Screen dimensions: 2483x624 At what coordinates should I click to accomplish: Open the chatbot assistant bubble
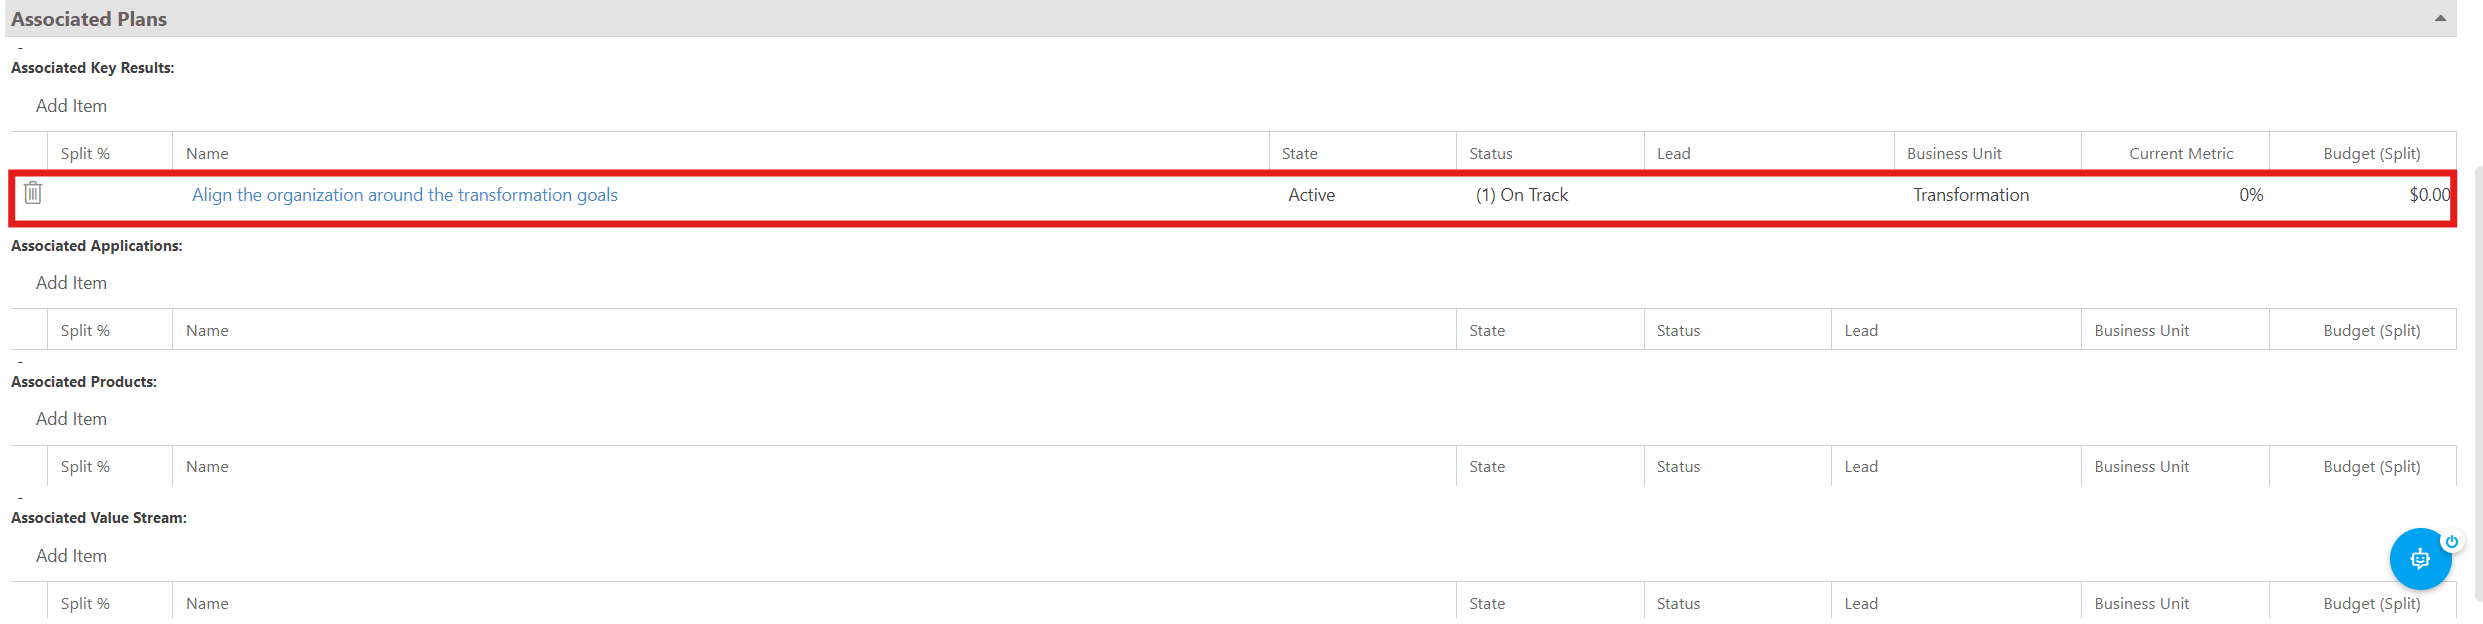(x=2420, y=559)
